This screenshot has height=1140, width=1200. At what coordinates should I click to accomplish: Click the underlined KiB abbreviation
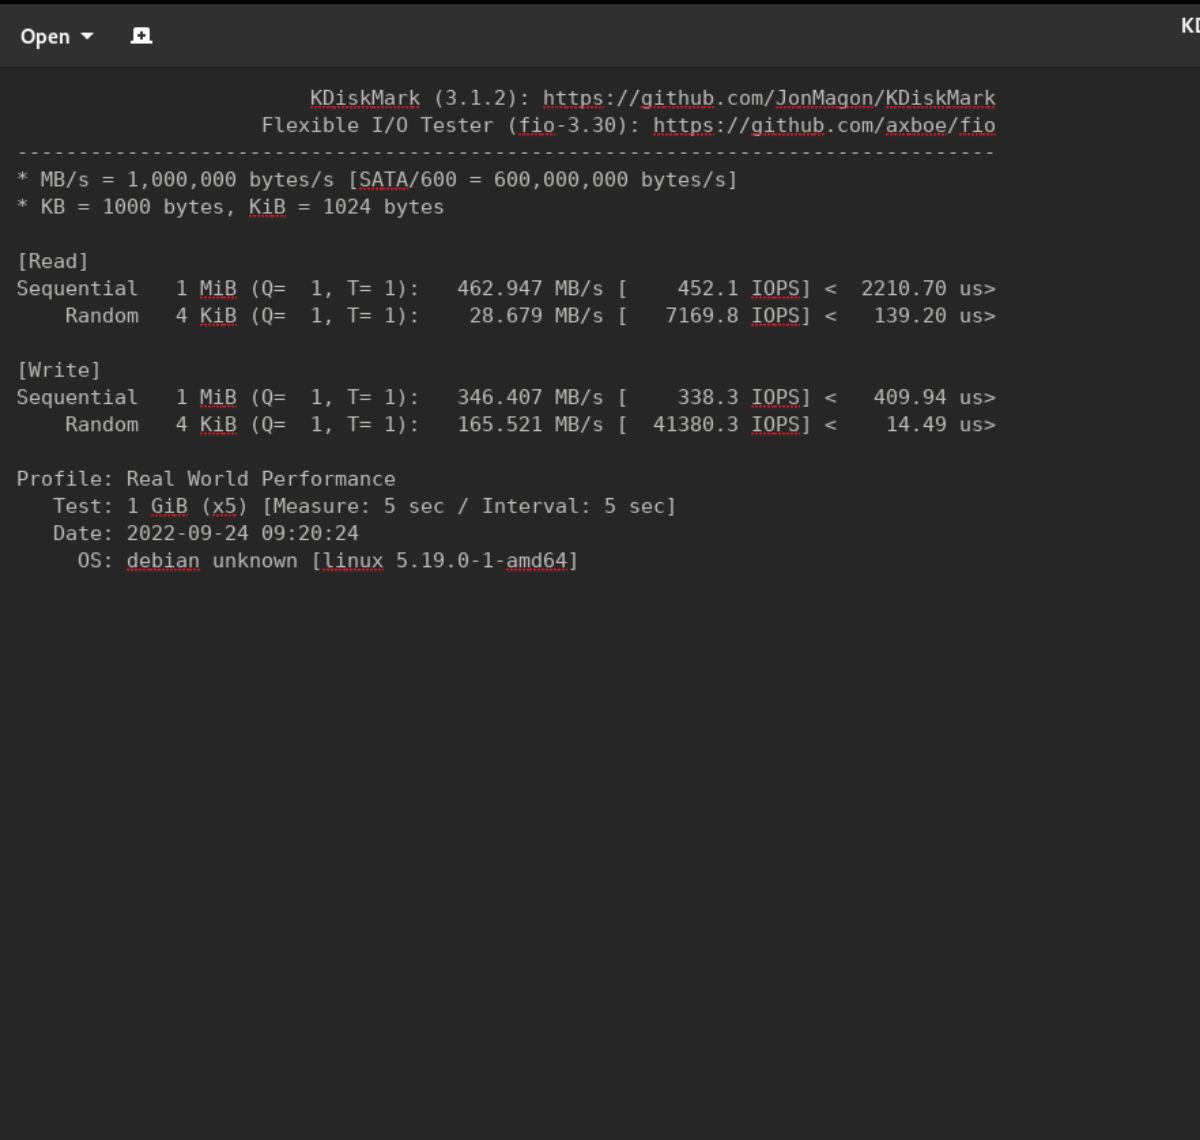(x=266, y=207)
